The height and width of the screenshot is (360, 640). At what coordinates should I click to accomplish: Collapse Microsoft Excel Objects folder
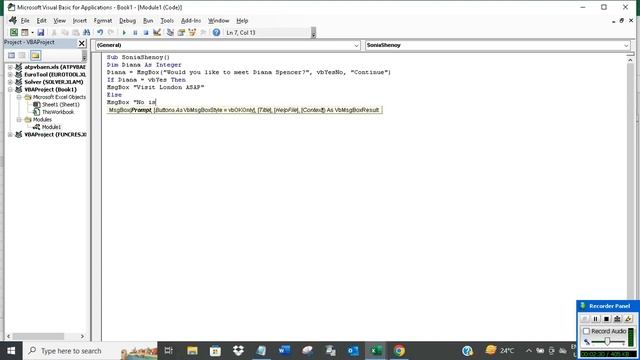point(19,97)
